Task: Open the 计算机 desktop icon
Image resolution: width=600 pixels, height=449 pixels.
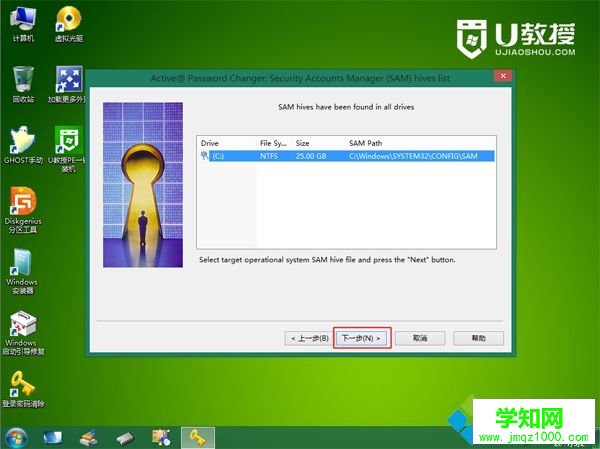Action: coord(23,25)
